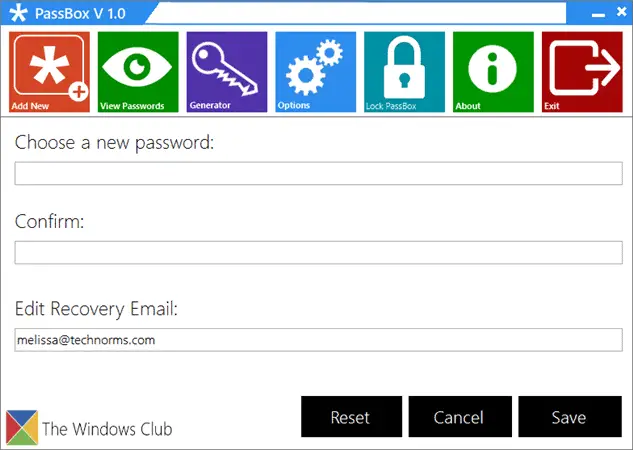Click The Windows Club colored logo

click(22, 428)
